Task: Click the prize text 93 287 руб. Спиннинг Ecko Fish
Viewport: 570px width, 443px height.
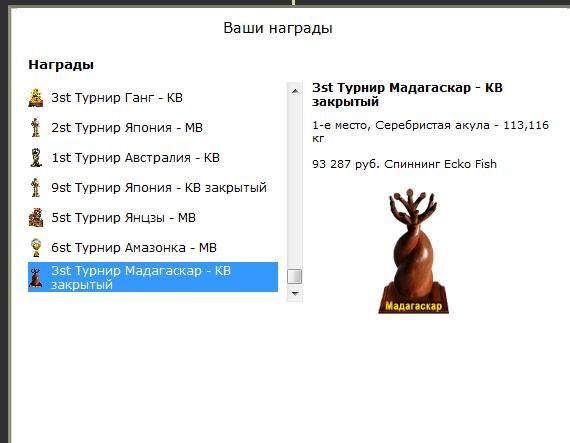Action: click(x=404, y=164)
